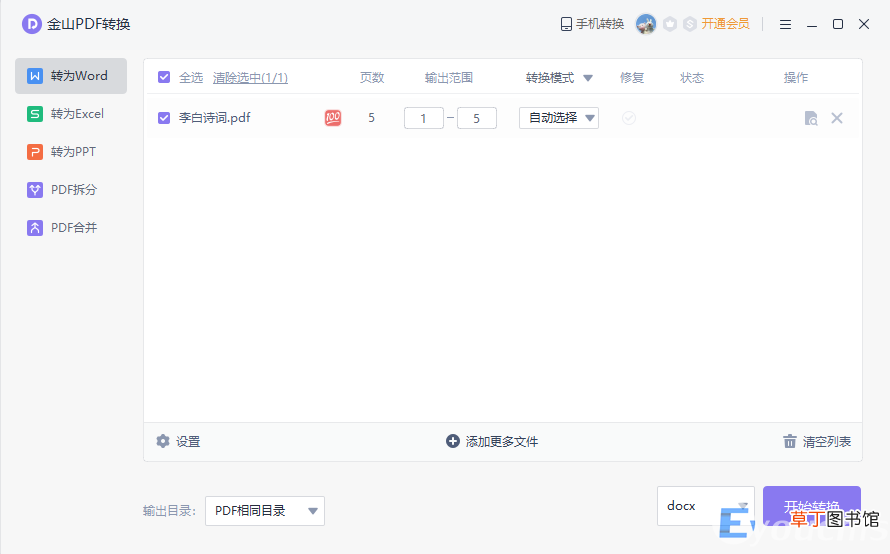Click start page field showing 1
890x554 pixels.
pyautogui.click(x=423, y=118)
